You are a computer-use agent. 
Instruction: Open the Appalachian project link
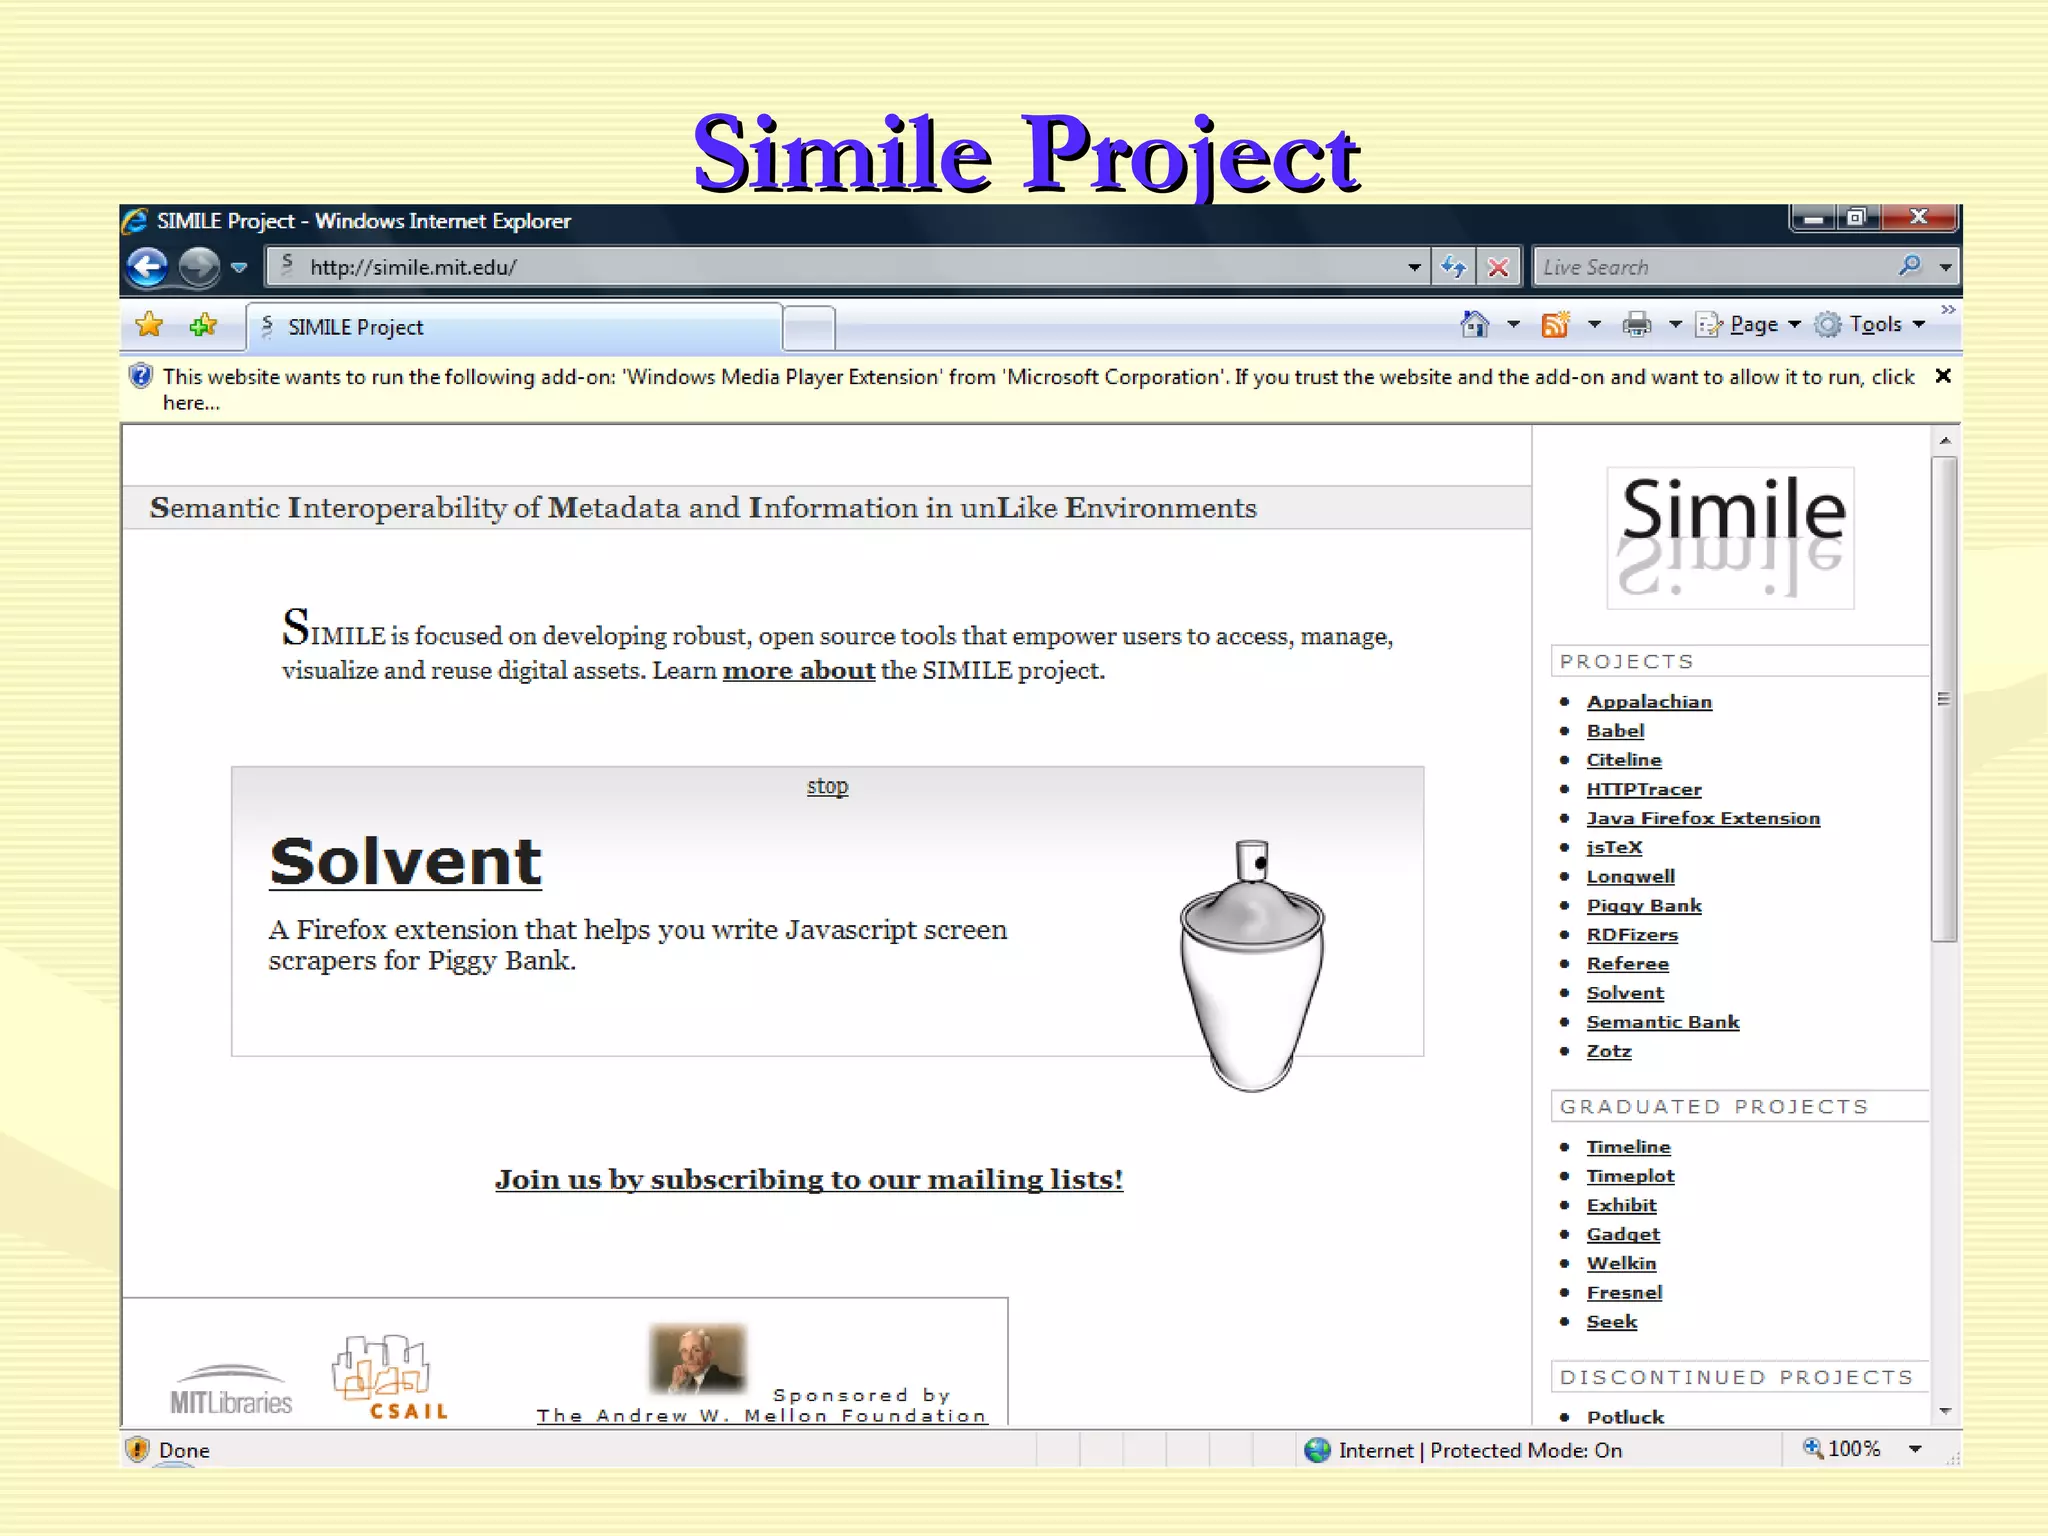1649,702
